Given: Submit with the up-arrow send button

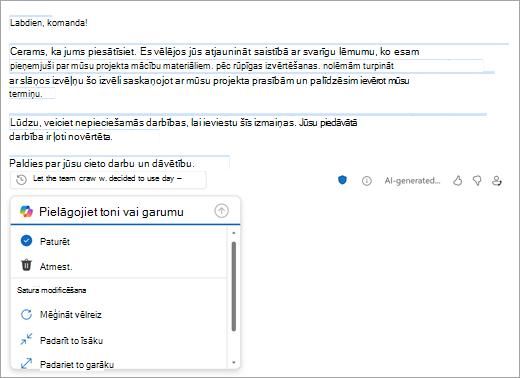Looking at the screenshot, I should tap(221, 211).
